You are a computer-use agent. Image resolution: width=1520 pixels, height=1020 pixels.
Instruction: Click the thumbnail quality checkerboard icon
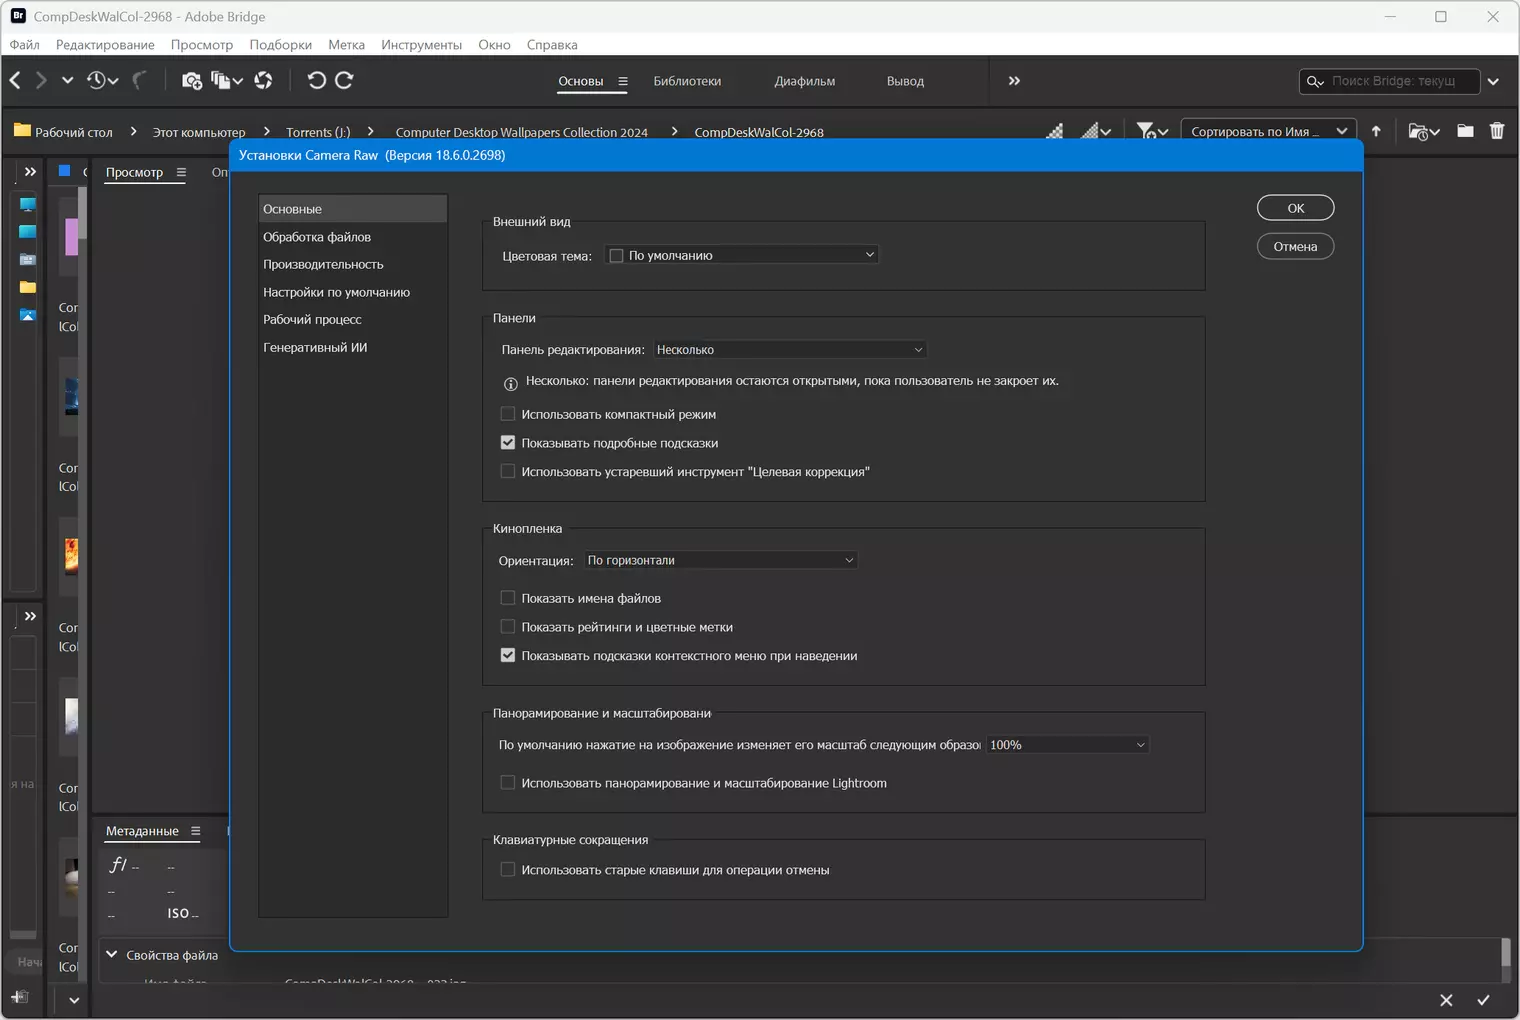pyautogui.click(x=1055, y=131)
